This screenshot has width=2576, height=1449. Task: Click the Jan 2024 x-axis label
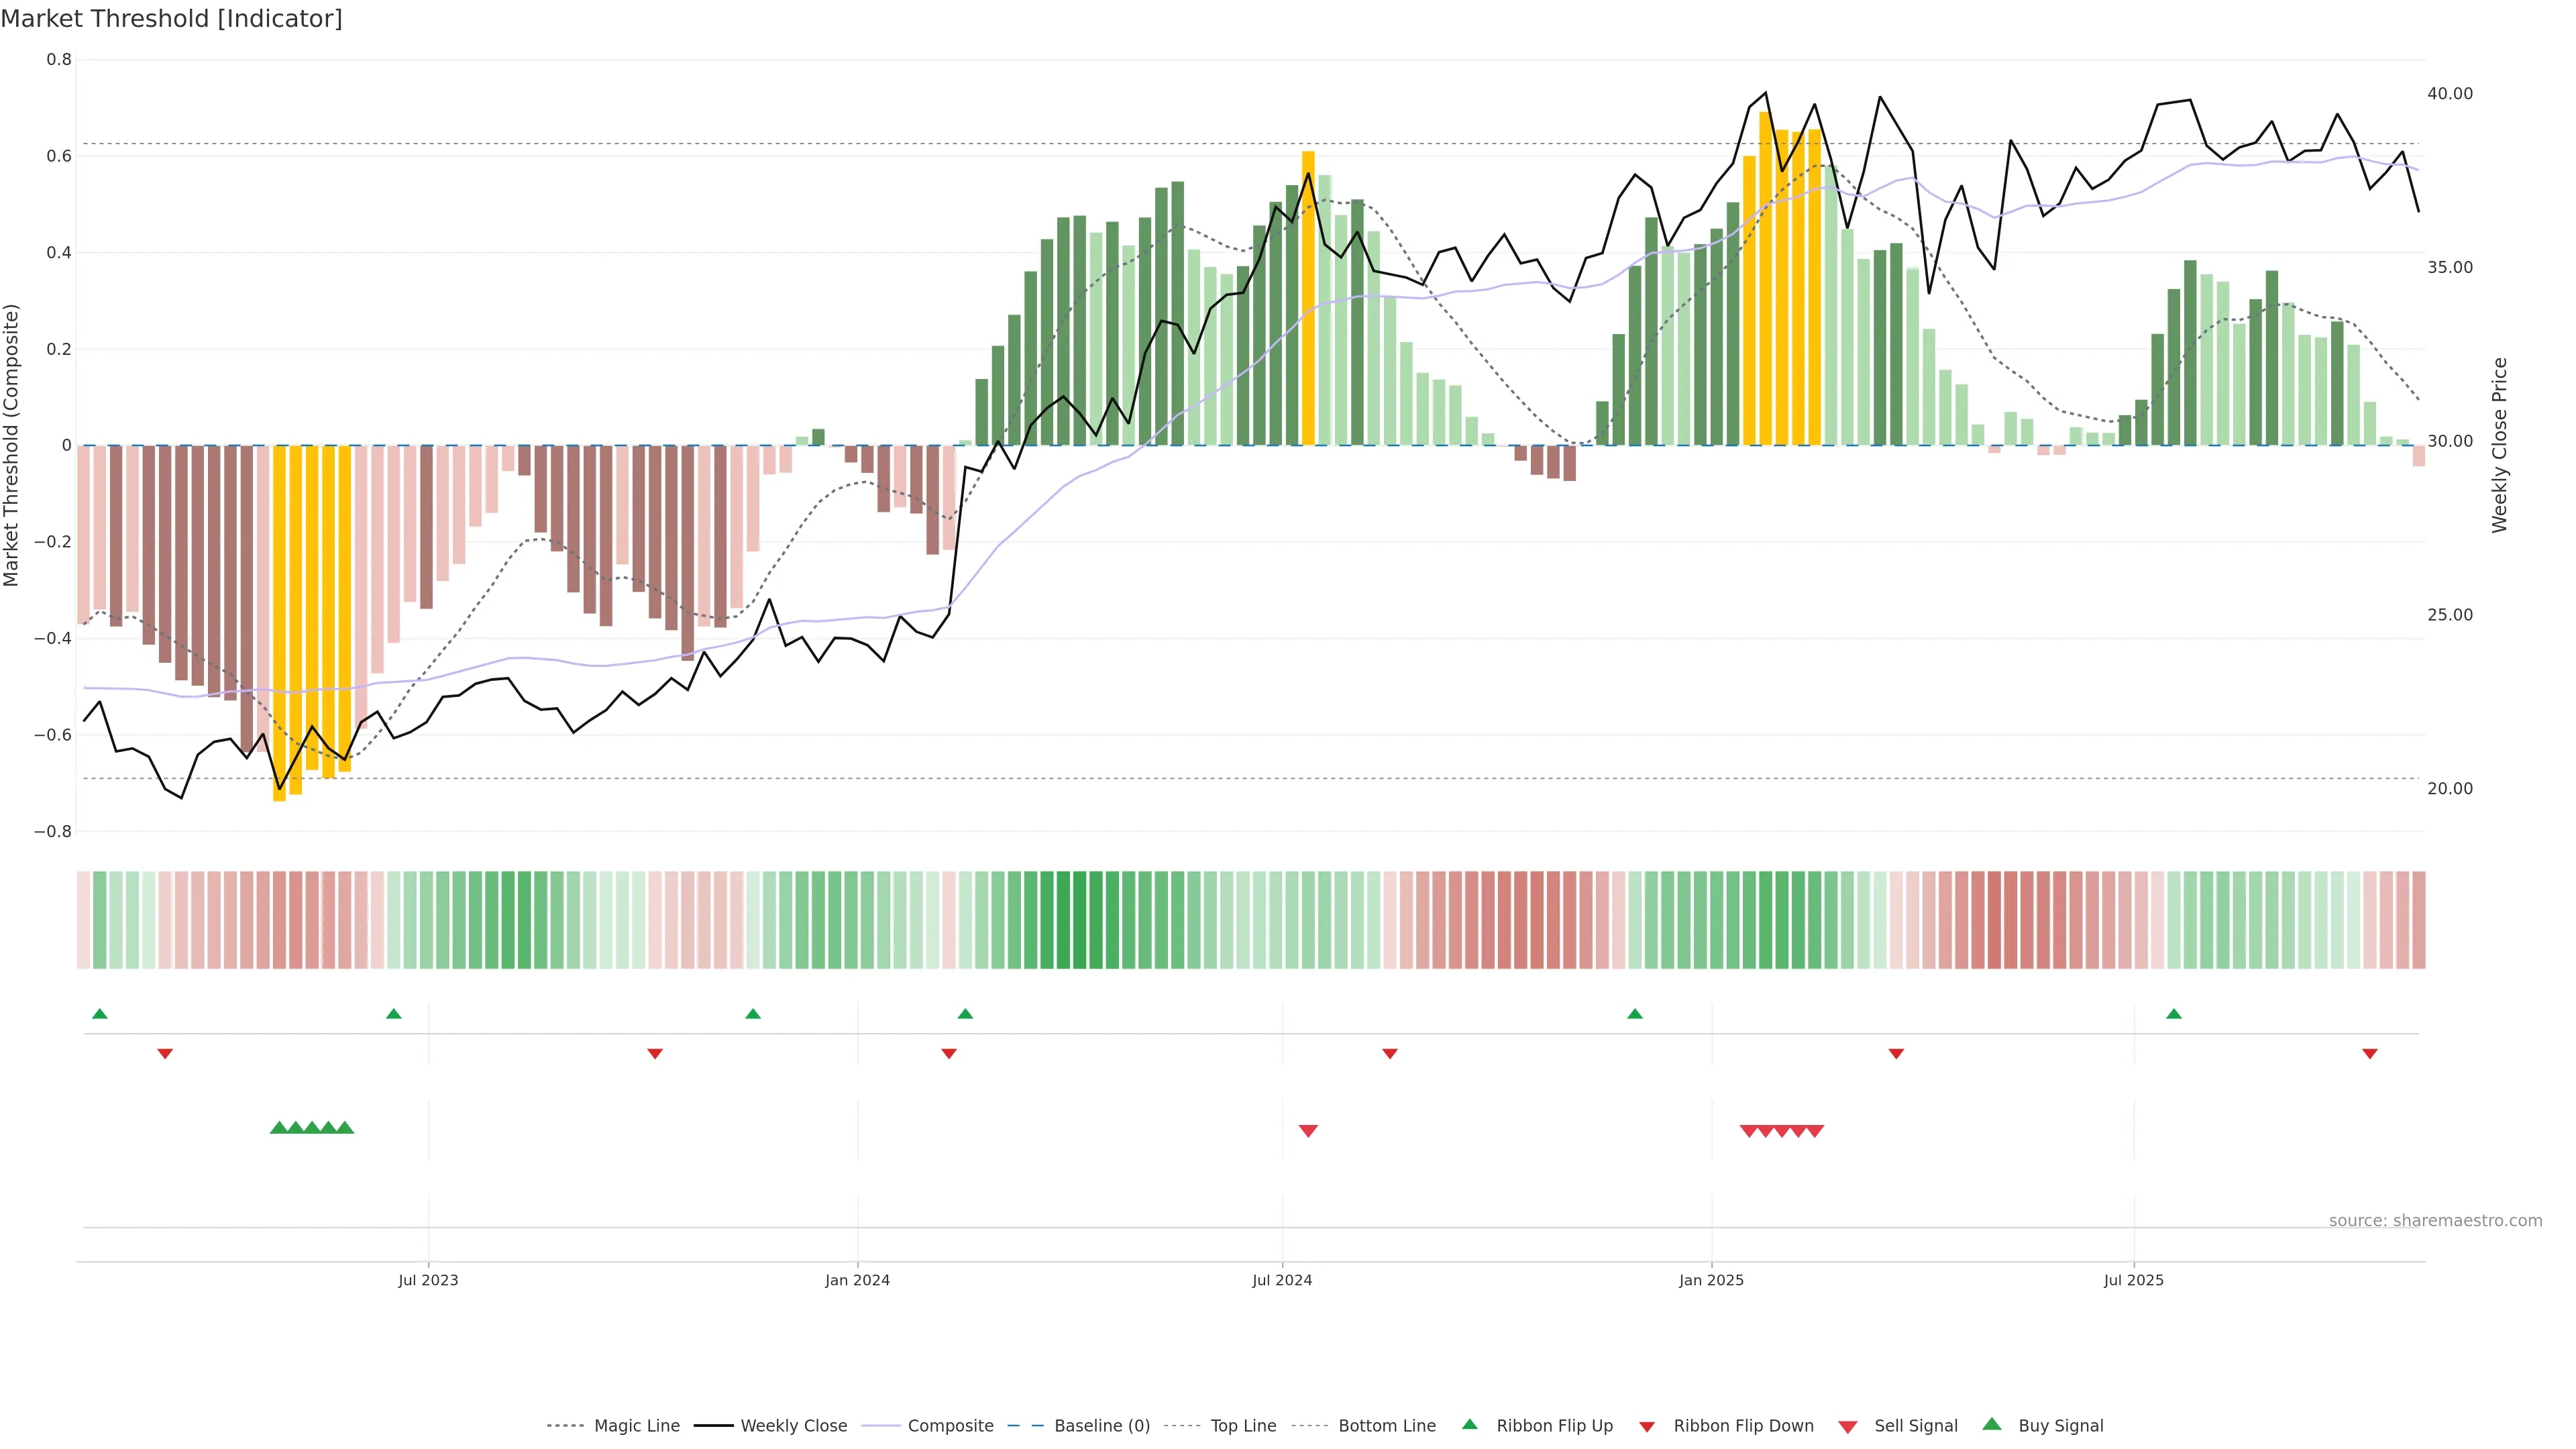tap(857, 1280)
